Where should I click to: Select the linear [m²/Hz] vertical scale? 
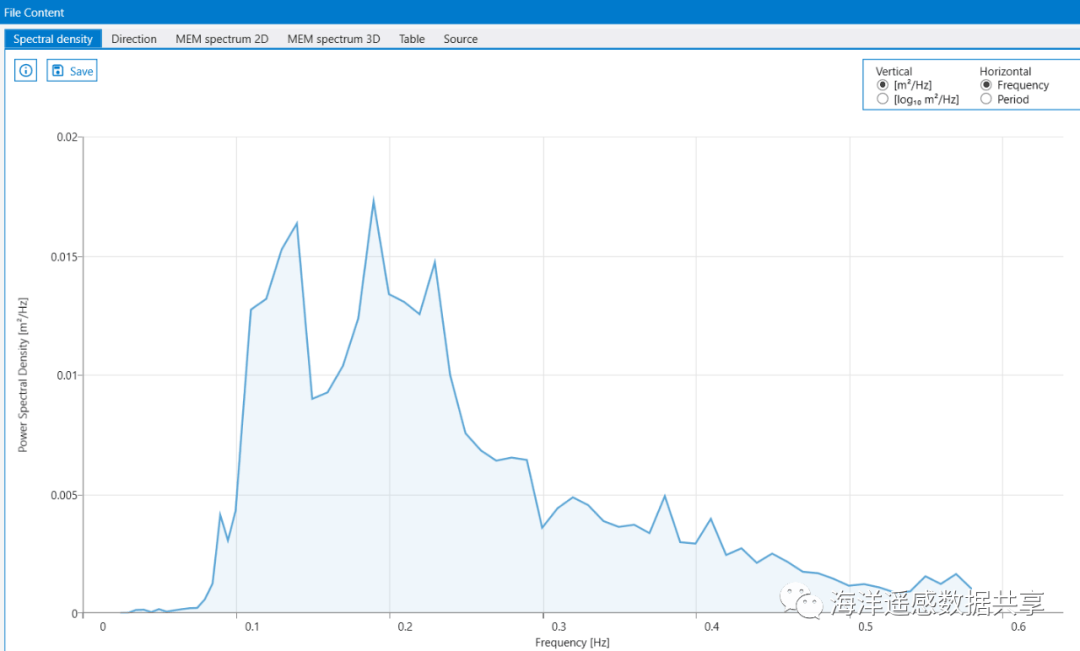[x=883, y=85]
